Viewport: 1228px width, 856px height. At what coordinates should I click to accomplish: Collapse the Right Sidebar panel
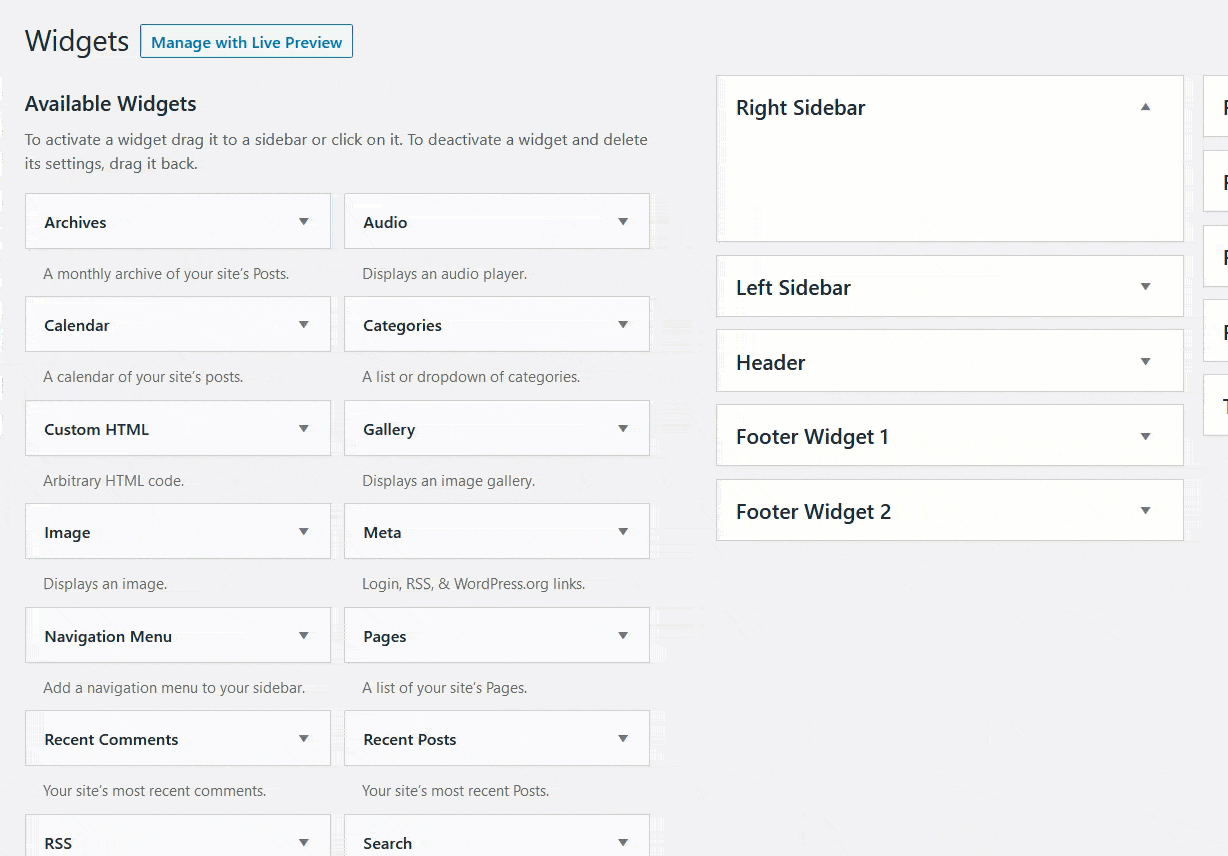(1145, 107)
